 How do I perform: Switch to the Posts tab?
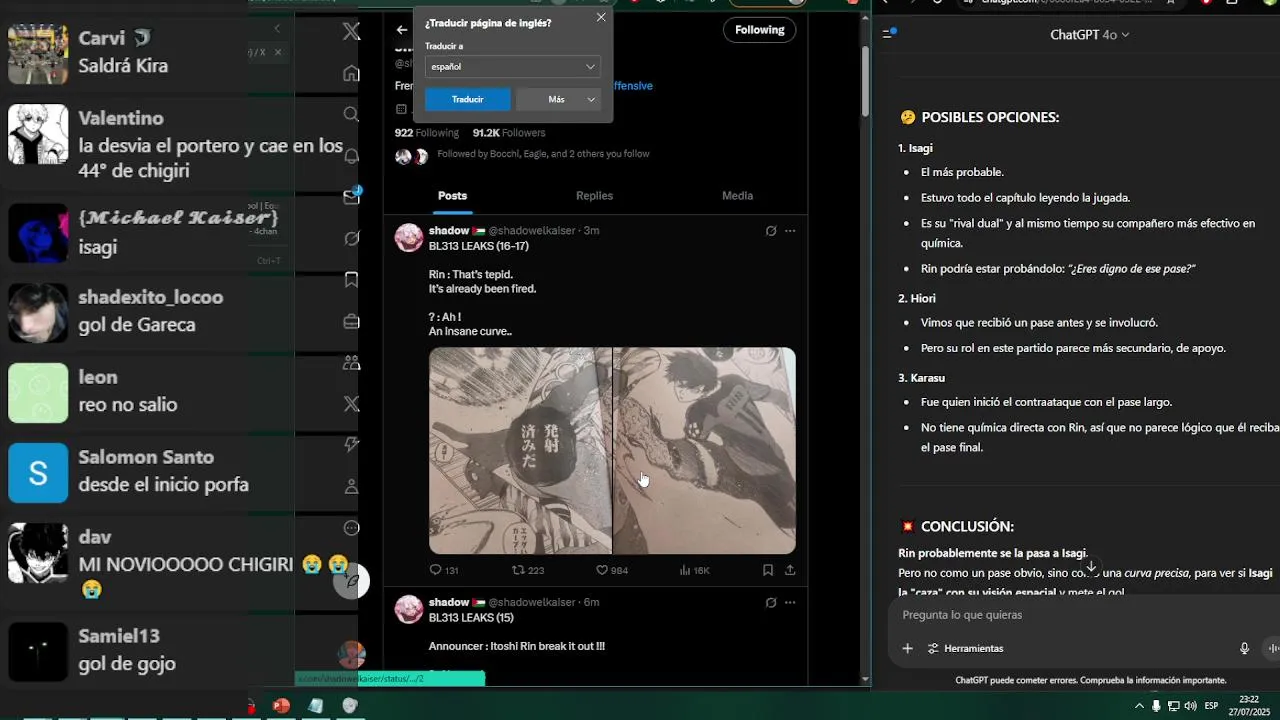(x=452, y=196)
